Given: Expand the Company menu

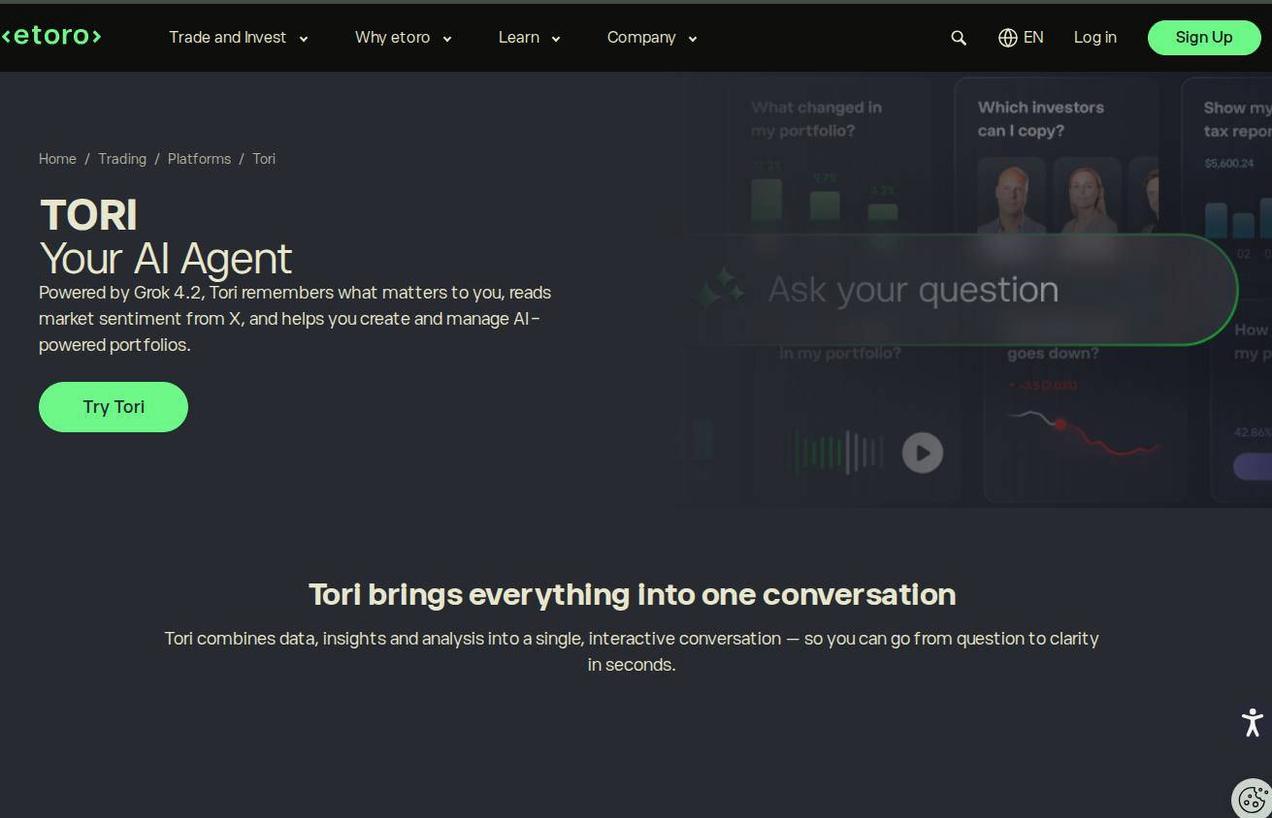Looking at the screenshot, I should [652, 38].
